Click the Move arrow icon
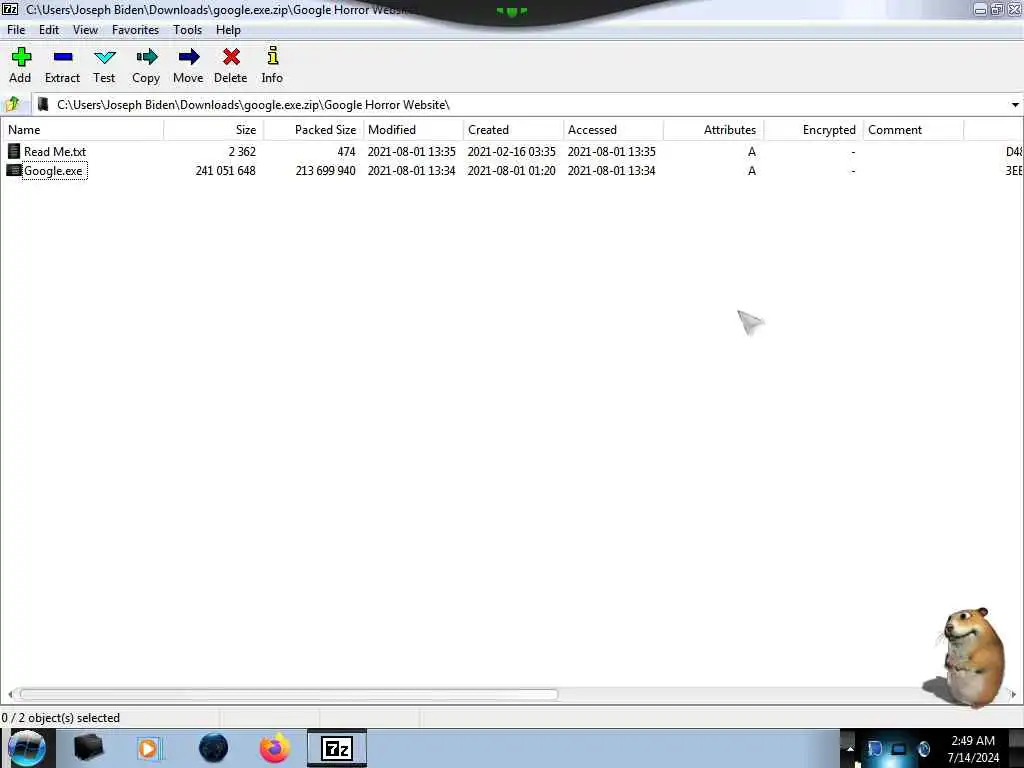The height and width of the screenshot is (768, 1024). click(x=189, y=57)
